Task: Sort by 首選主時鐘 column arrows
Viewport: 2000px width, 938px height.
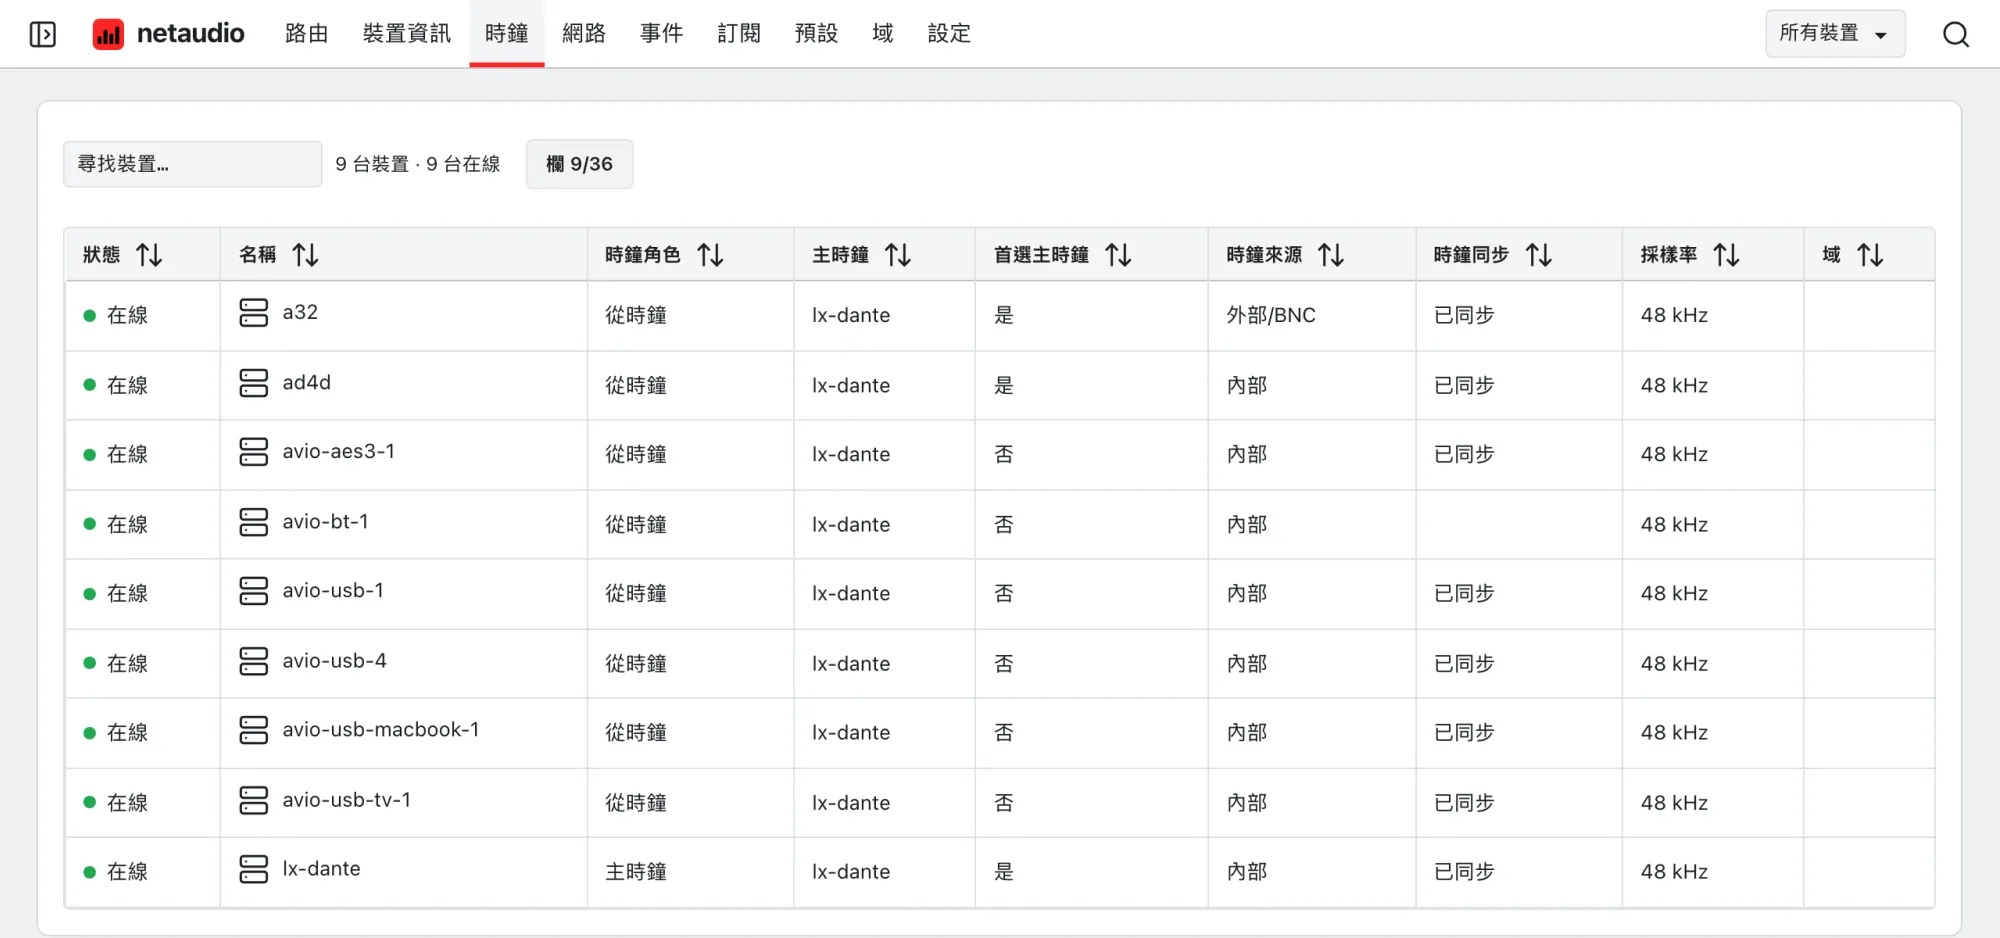Action: (1118, 255)
